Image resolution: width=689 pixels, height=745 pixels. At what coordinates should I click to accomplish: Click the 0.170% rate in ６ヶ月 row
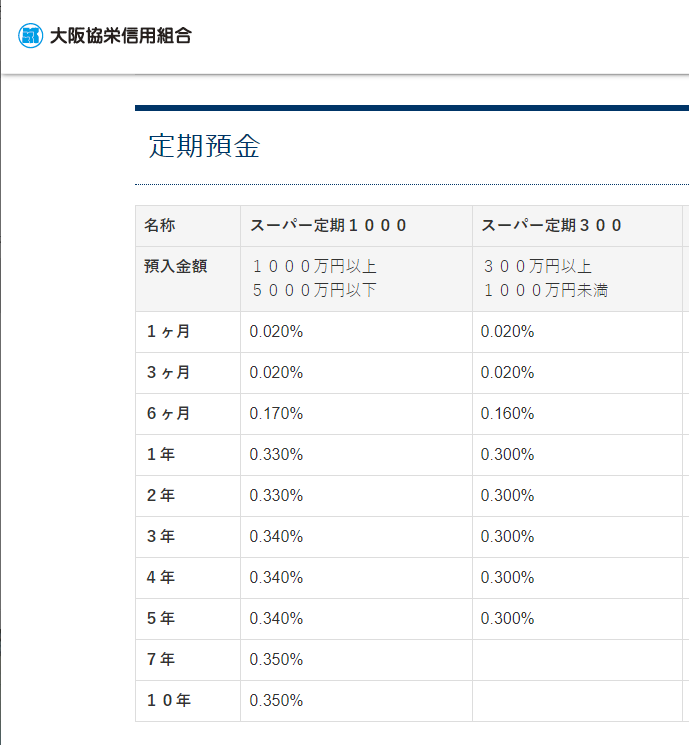tap(276, 413)
